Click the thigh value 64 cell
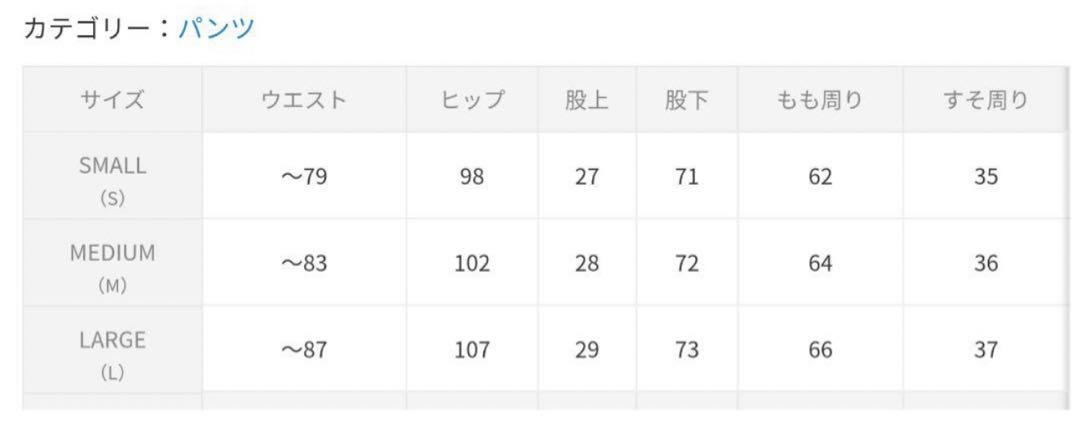Image resolution: width=1080 pixels, height=433 pixels. pos(820,263)
